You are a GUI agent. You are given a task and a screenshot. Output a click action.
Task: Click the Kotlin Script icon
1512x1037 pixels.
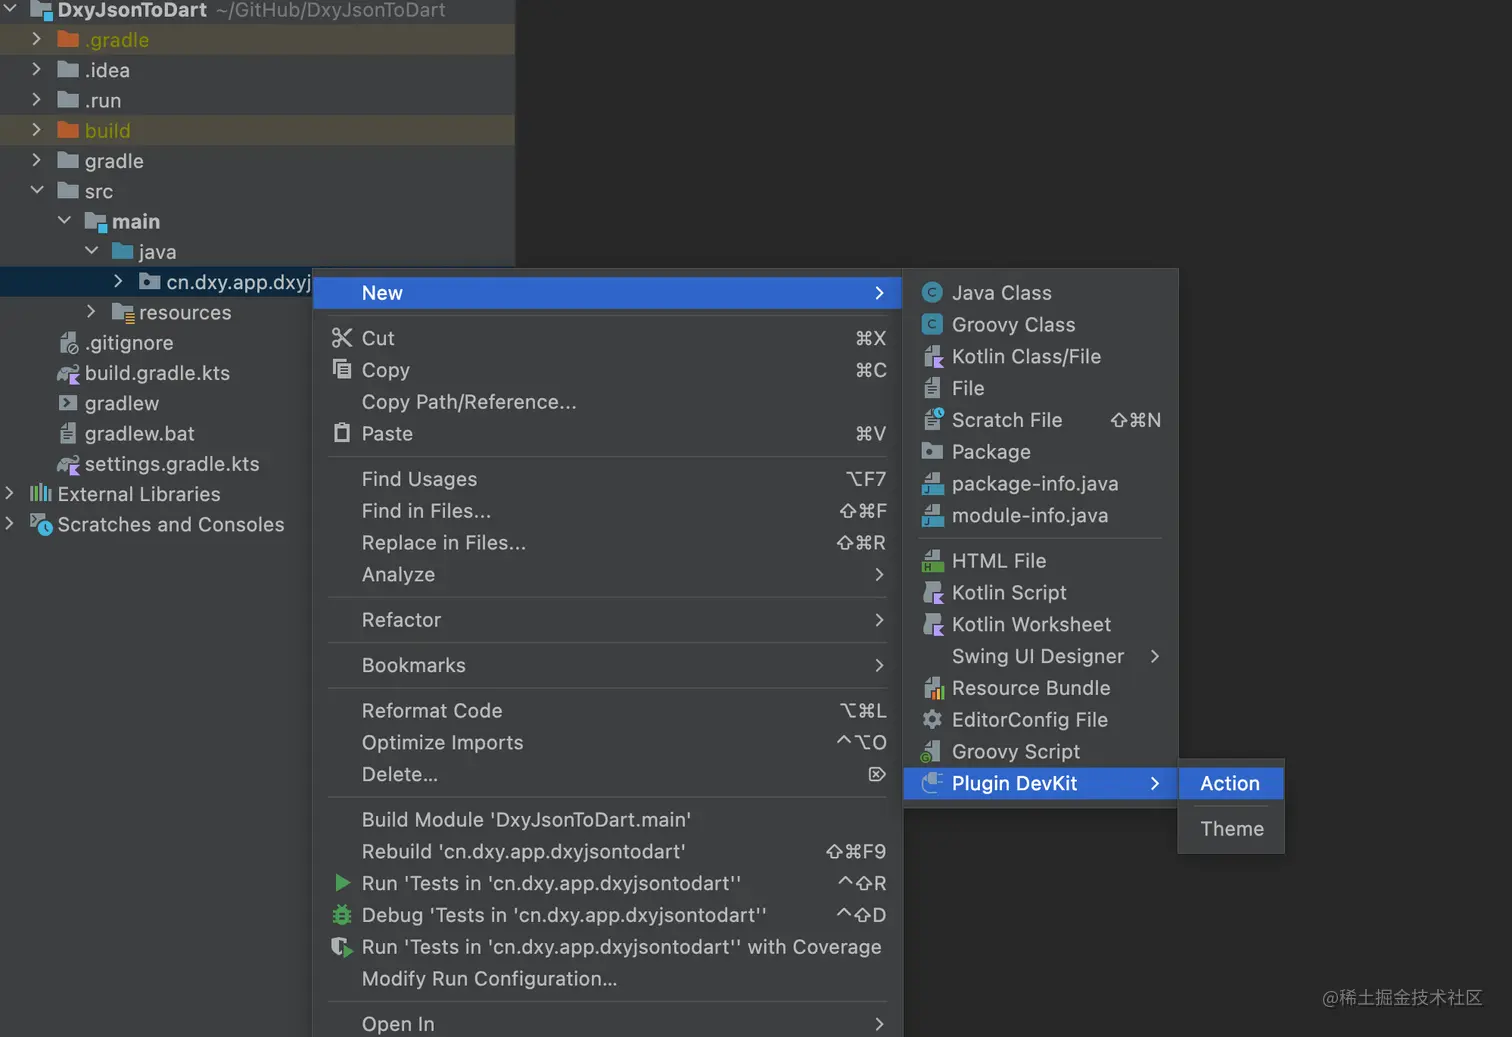[x=931, y=592]
